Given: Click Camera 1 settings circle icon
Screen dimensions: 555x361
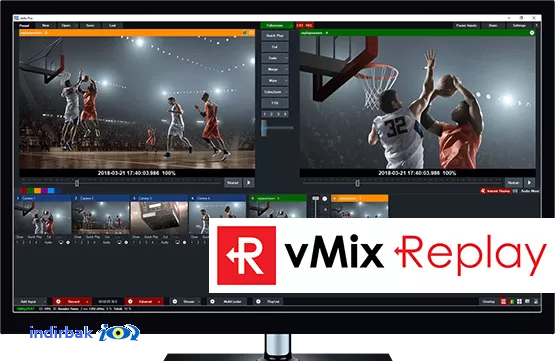Looking at the screenshot, I should 68,242.
